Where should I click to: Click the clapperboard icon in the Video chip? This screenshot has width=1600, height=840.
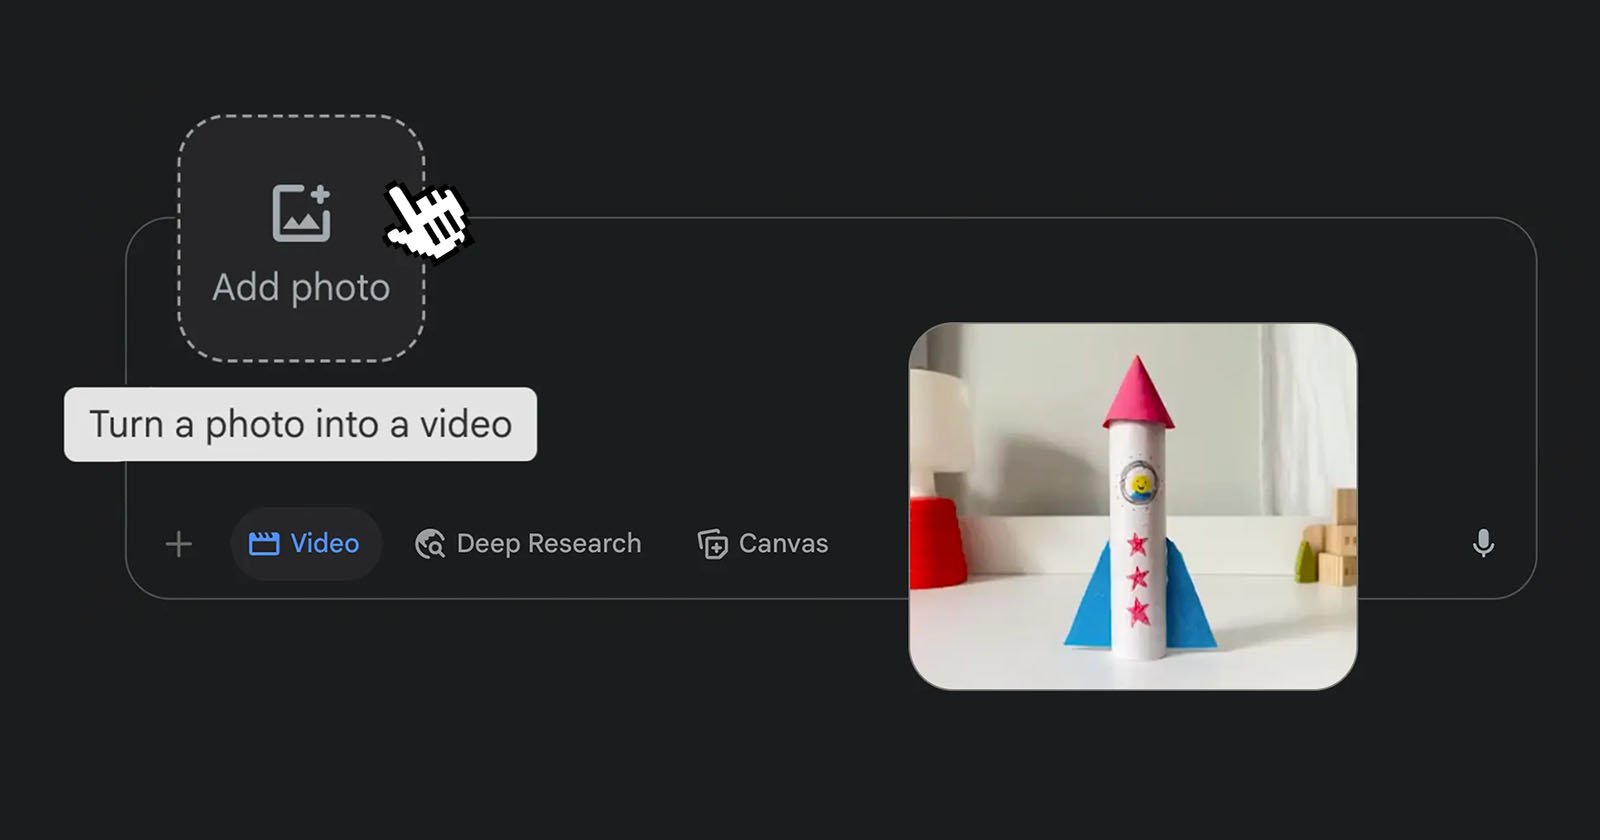pos(264,544)
